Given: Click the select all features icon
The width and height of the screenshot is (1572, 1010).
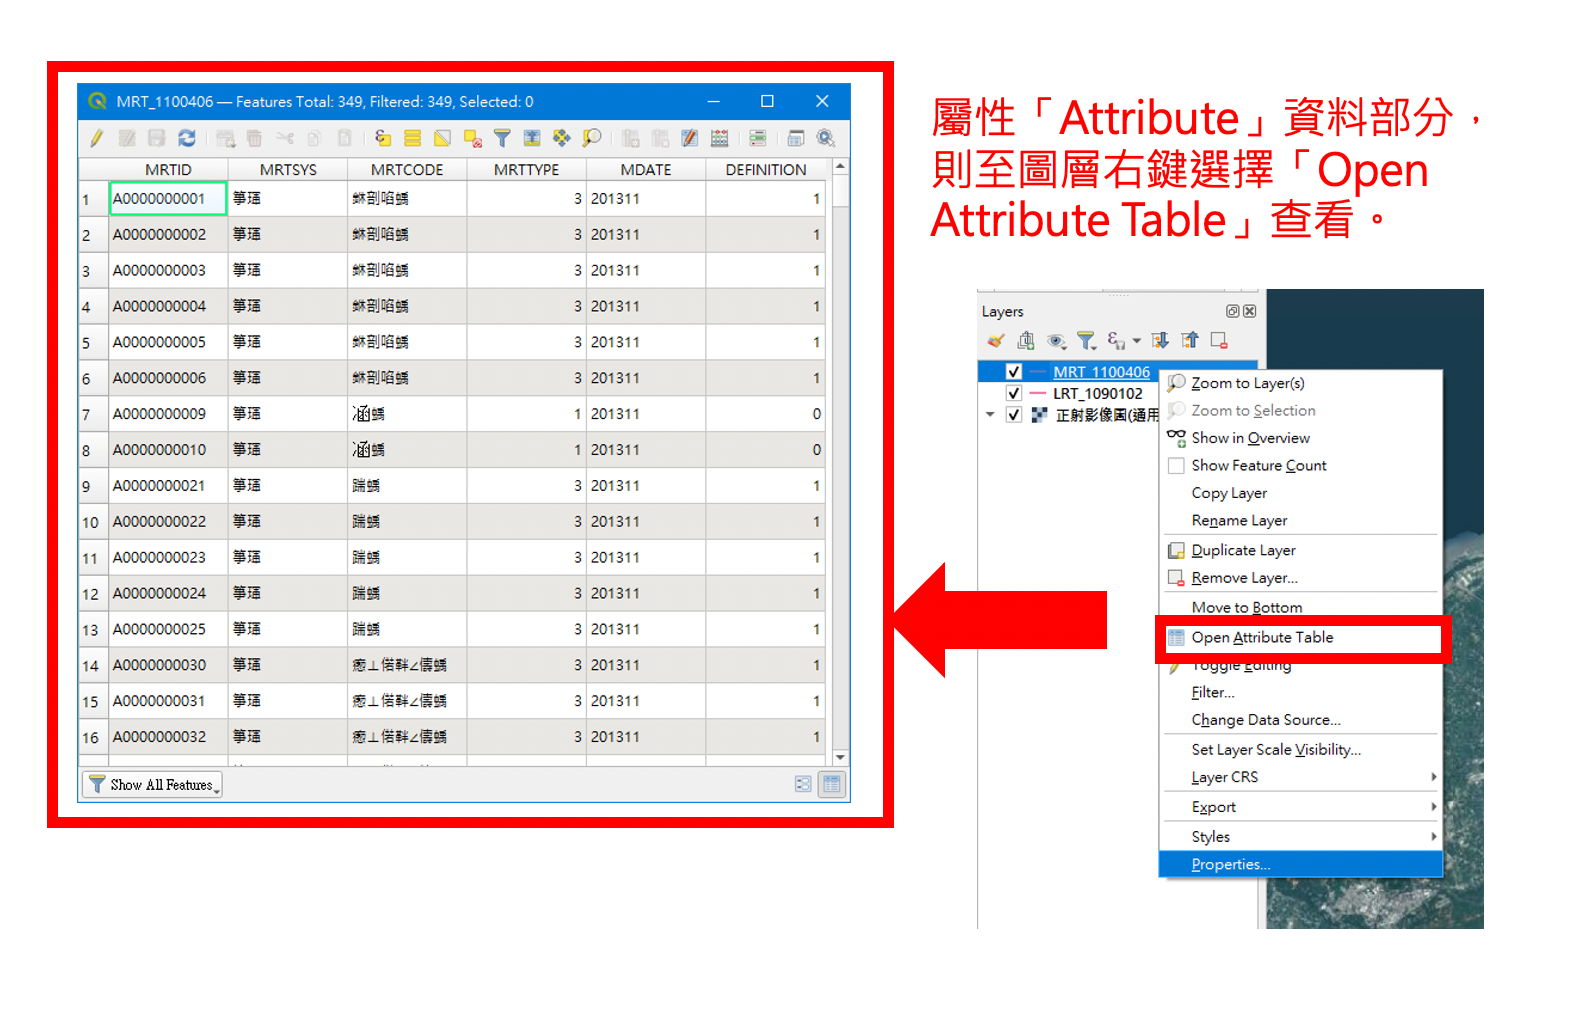Looking at the screenshot, I should click(412, 138).
